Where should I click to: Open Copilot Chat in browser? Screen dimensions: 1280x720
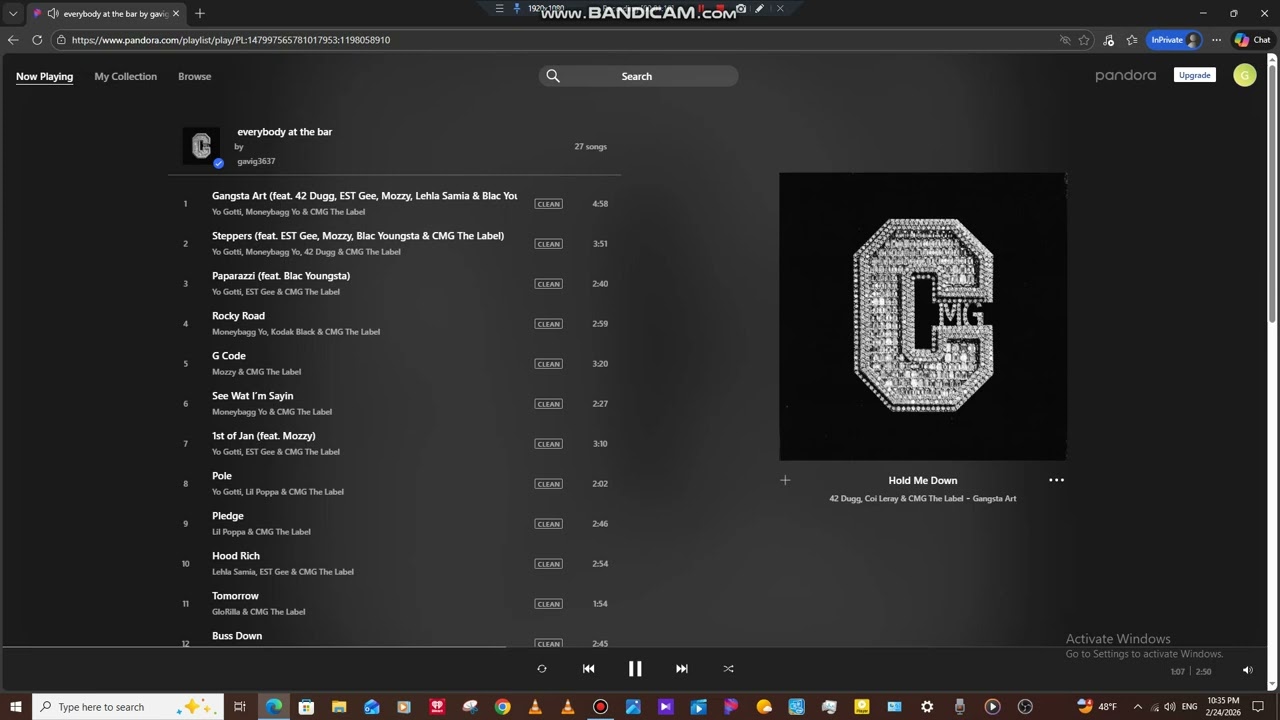(1252, 40)
